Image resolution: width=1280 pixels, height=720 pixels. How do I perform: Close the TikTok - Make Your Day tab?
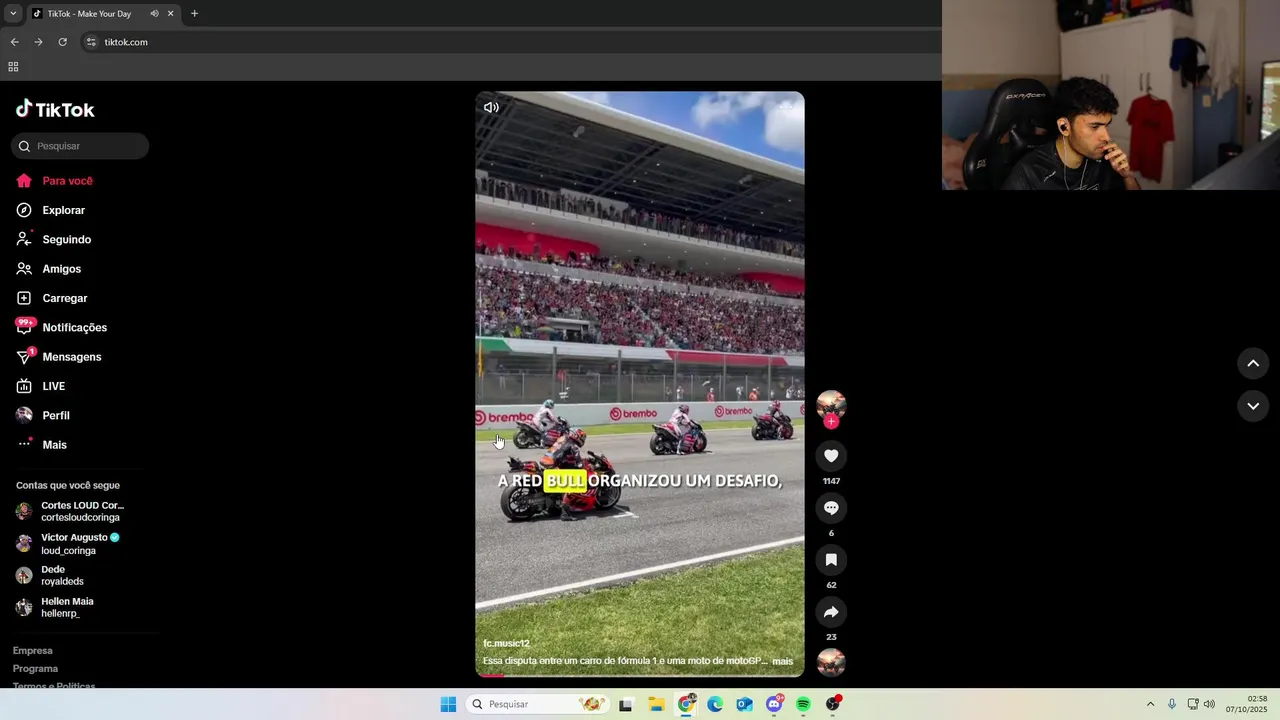click(170, 14)
